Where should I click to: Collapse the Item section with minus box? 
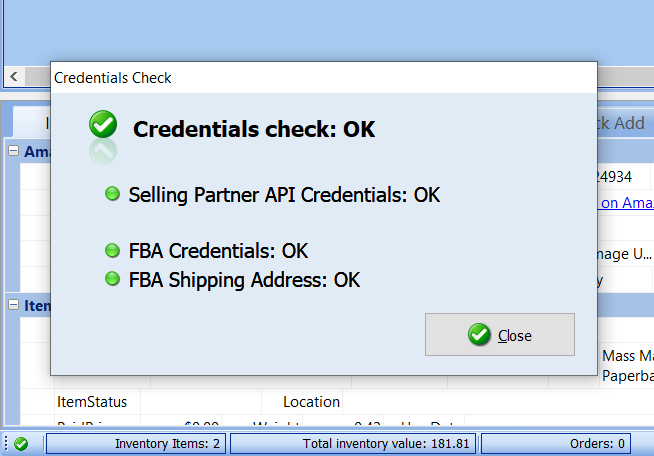(x=13, y=305)
